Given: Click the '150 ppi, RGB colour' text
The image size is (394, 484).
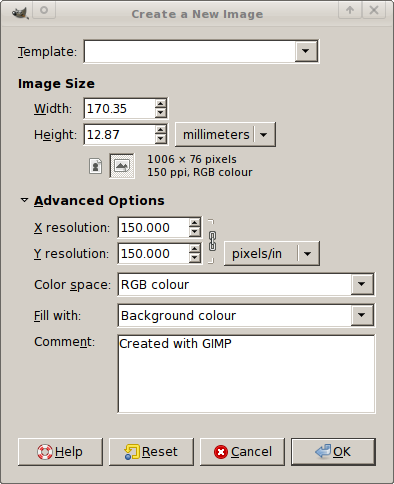Looking at the screenshot, I should tap(200, 172).
